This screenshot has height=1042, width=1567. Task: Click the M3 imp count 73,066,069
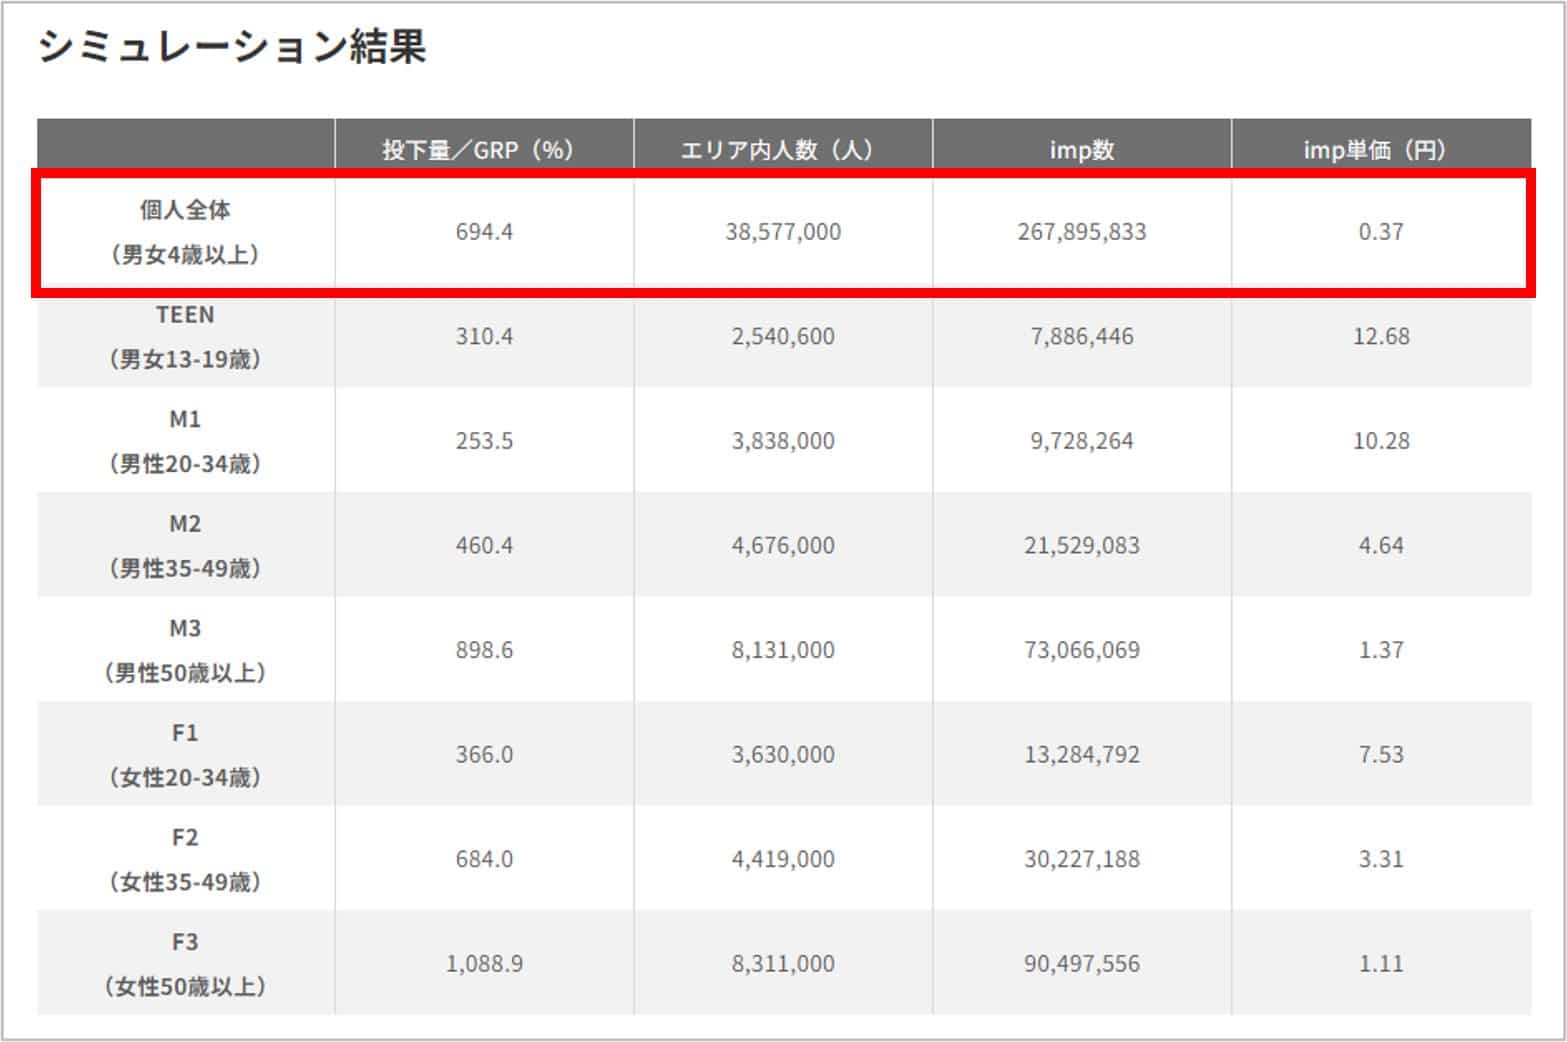[1081, 650]
